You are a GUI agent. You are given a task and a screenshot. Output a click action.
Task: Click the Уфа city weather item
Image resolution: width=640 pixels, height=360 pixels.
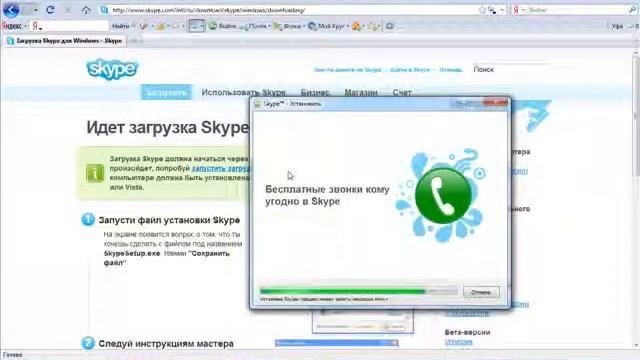(x=617, y=26)
